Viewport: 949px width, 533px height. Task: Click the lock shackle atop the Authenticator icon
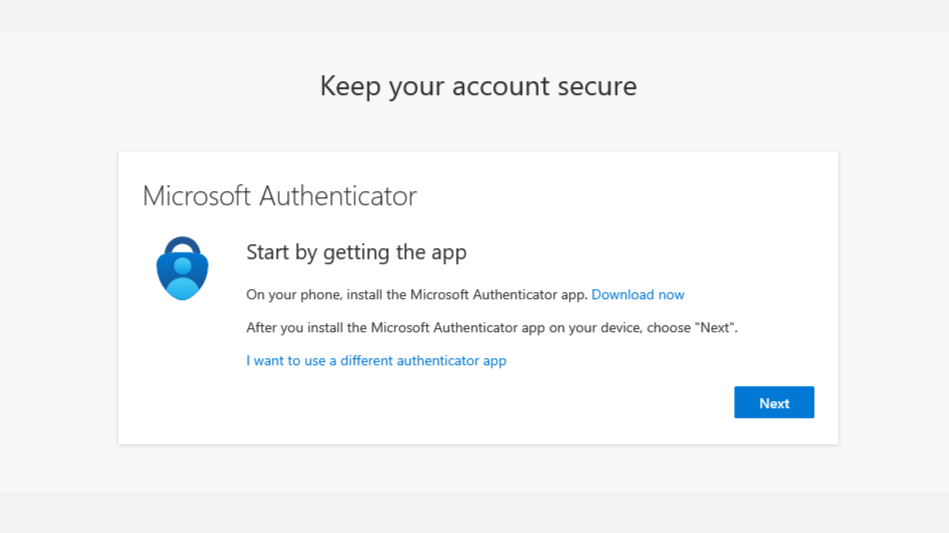coord(182,245)
